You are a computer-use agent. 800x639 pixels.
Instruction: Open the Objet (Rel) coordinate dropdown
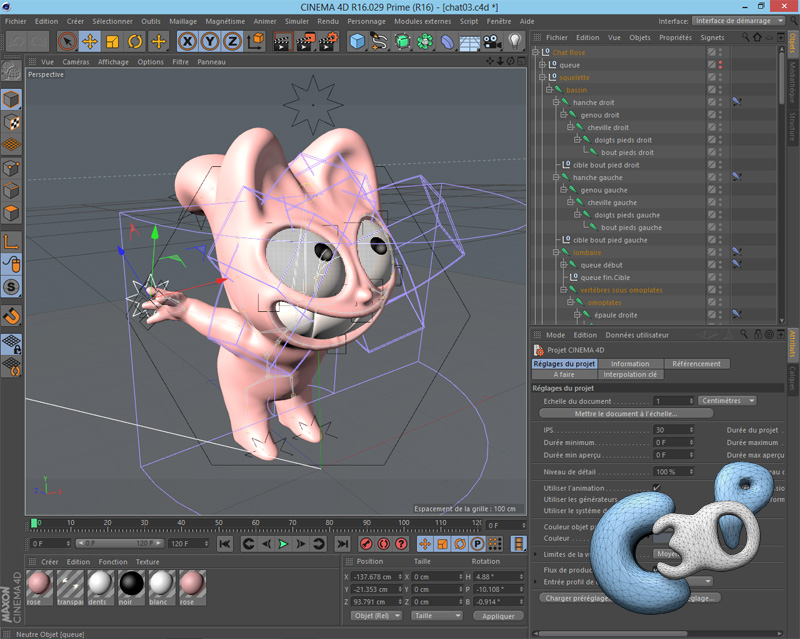pos(376,616)
